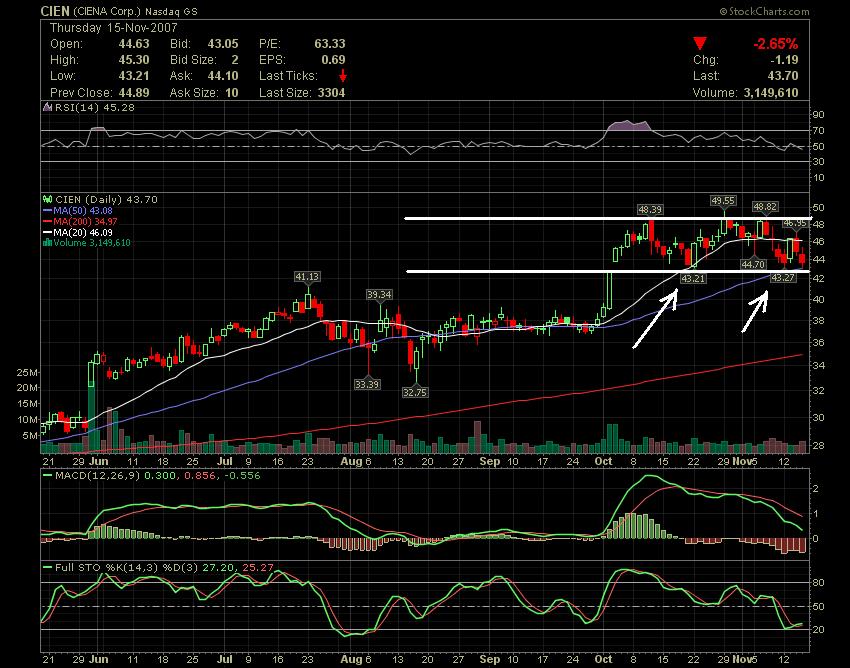The width and height of the screenshot is (850, 668).
Task: Click the white MA(20) legend line swatch
Action: coord(48,232)
